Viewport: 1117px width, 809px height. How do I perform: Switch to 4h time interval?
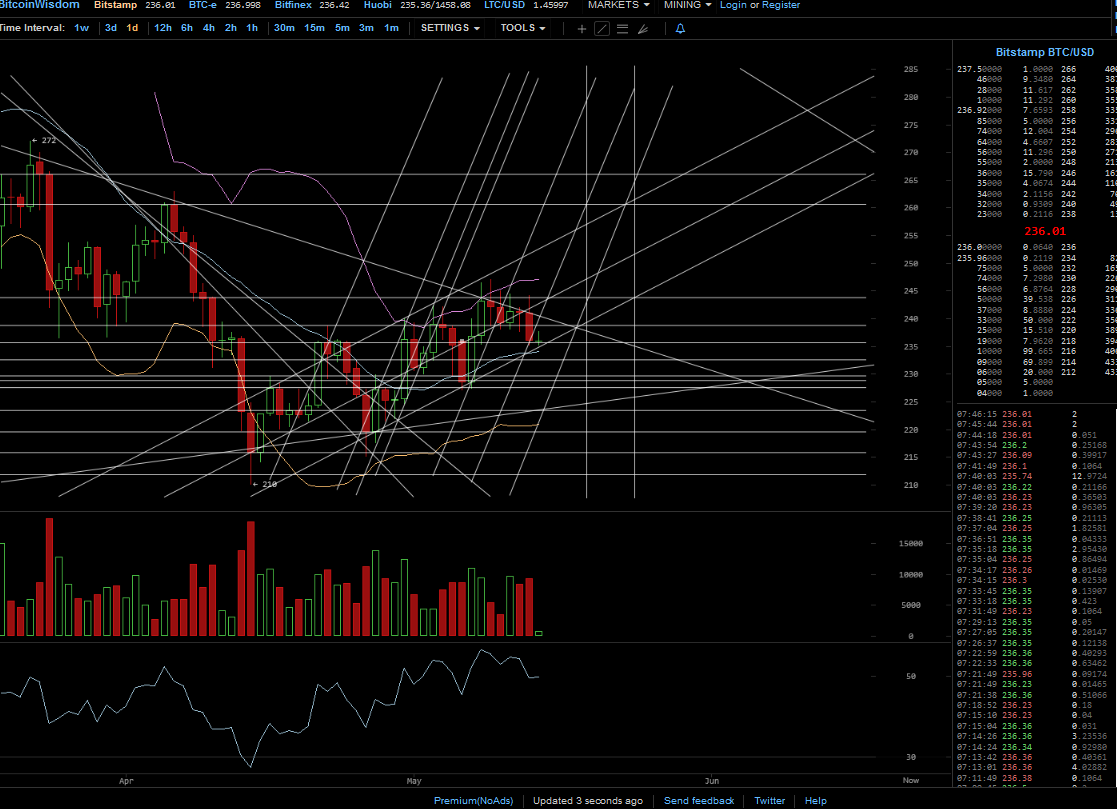tap(209, 28)
